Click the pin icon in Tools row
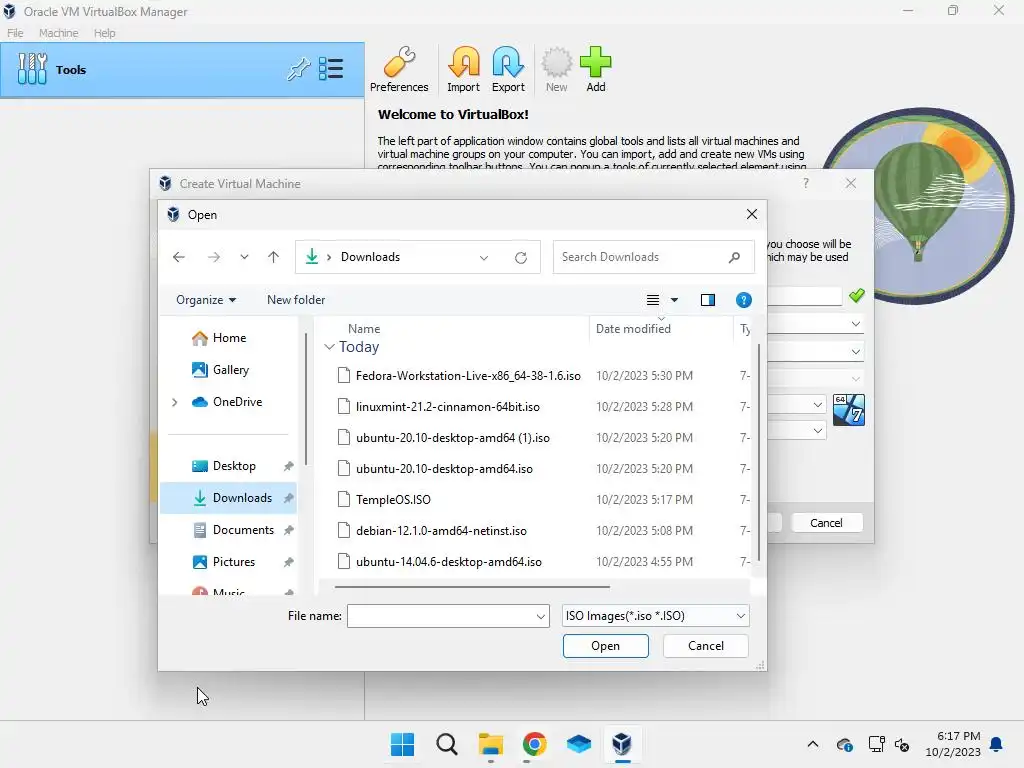This screenshot has height=768, width=1024. 298,69
